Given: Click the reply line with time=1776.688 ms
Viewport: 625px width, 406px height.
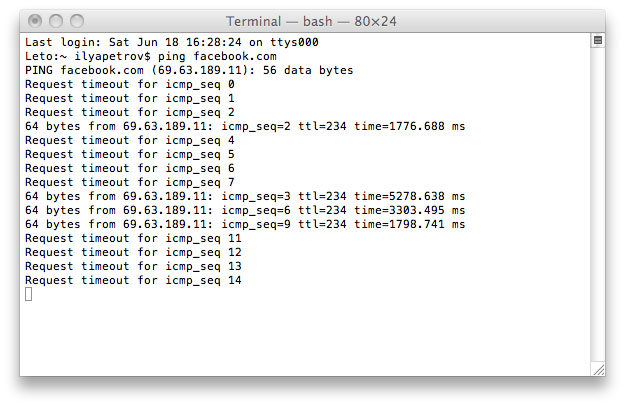Looking at the screenshot, I should coord(244,127).
